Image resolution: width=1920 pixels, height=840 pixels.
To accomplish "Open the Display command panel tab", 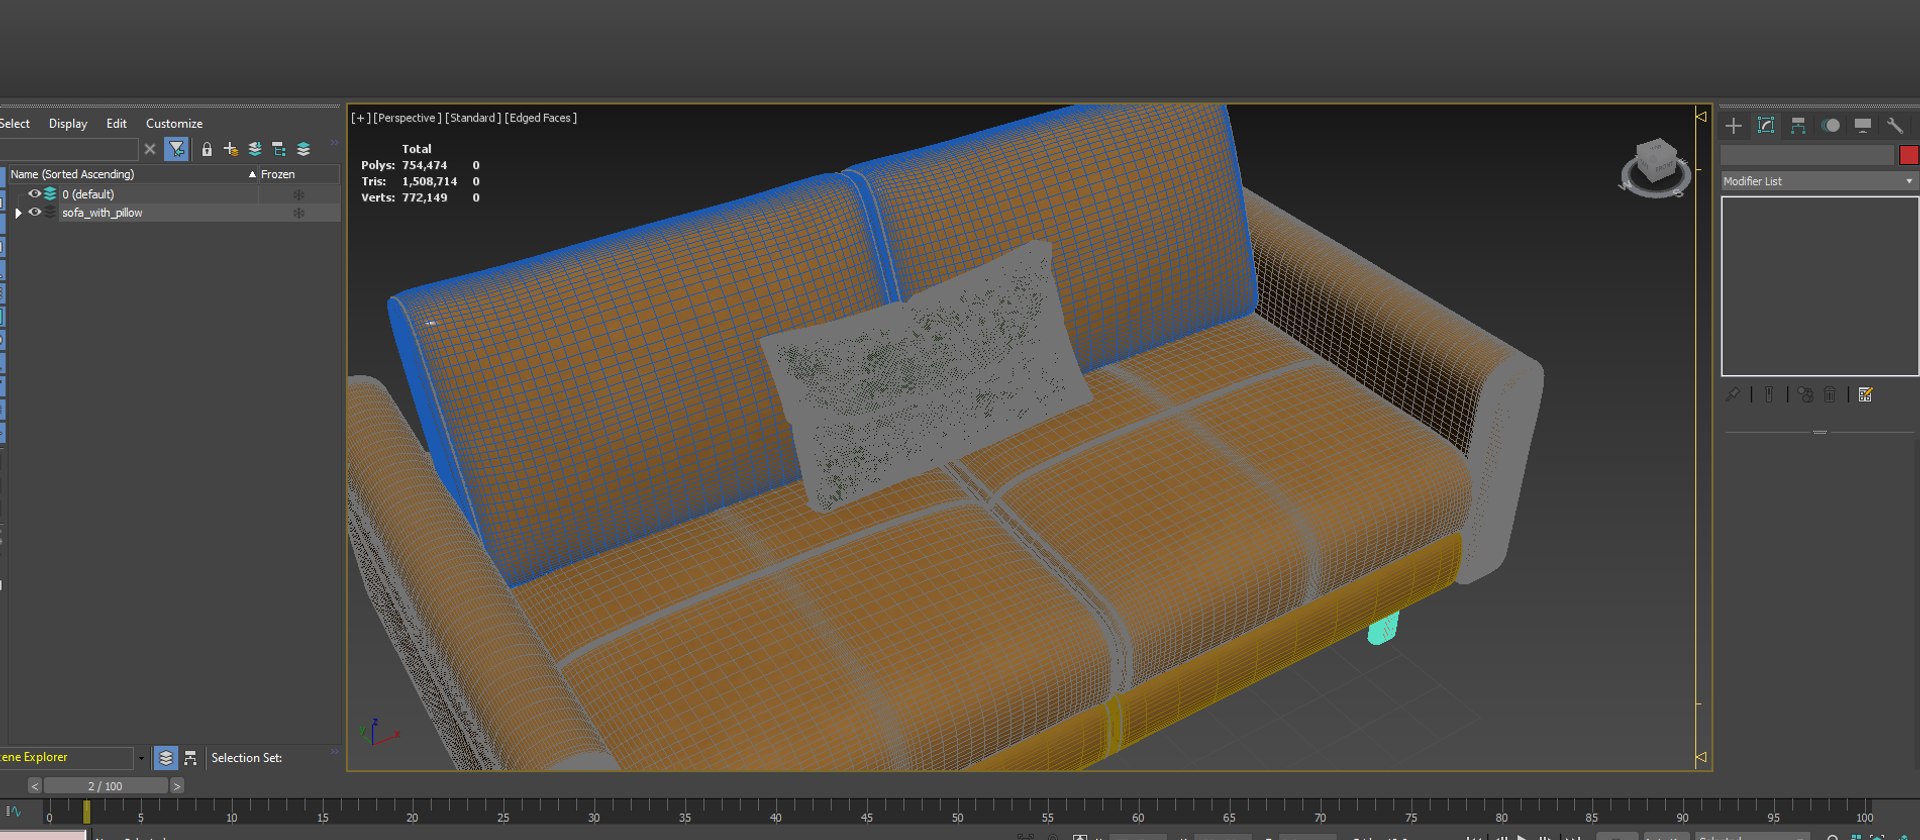I will point(1862,125).
